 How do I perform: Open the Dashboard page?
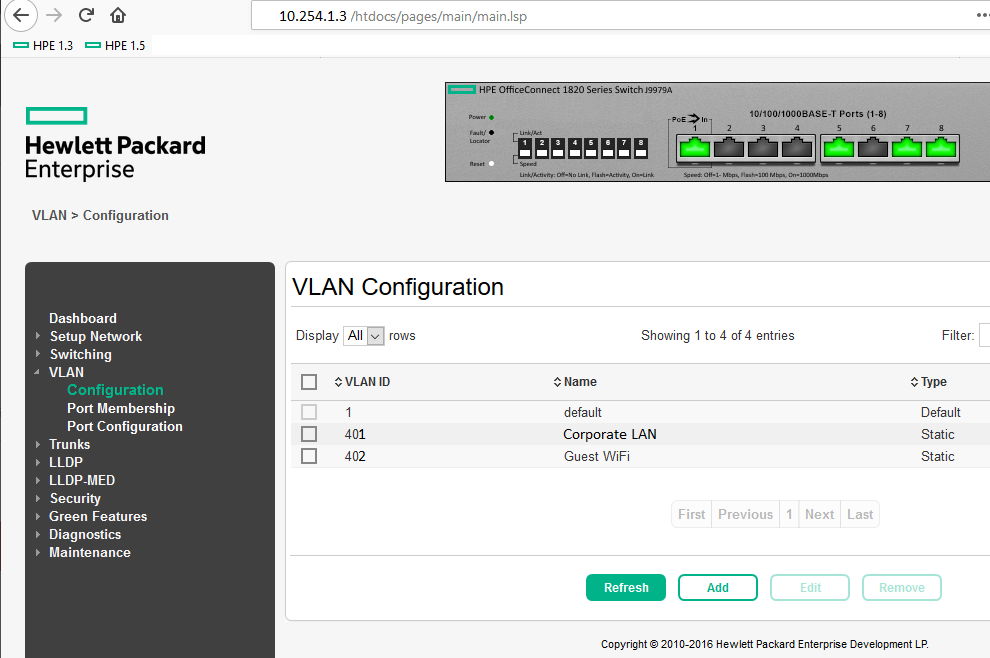pos(83,318)
